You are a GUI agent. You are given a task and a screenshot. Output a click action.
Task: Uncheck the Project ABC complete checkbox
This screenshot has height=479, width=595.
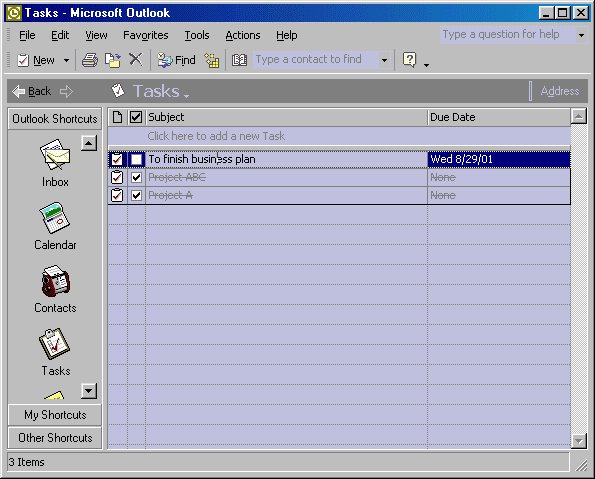tap(136, 177)
